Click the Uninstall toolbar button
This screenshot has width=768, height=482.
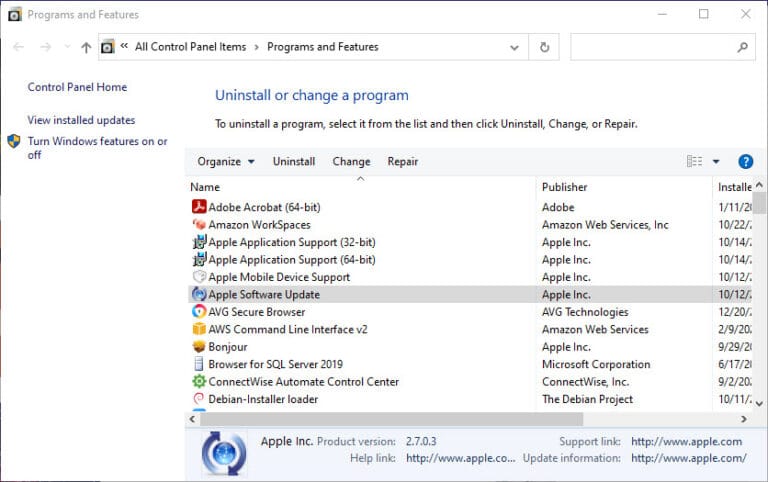(294, 161)
